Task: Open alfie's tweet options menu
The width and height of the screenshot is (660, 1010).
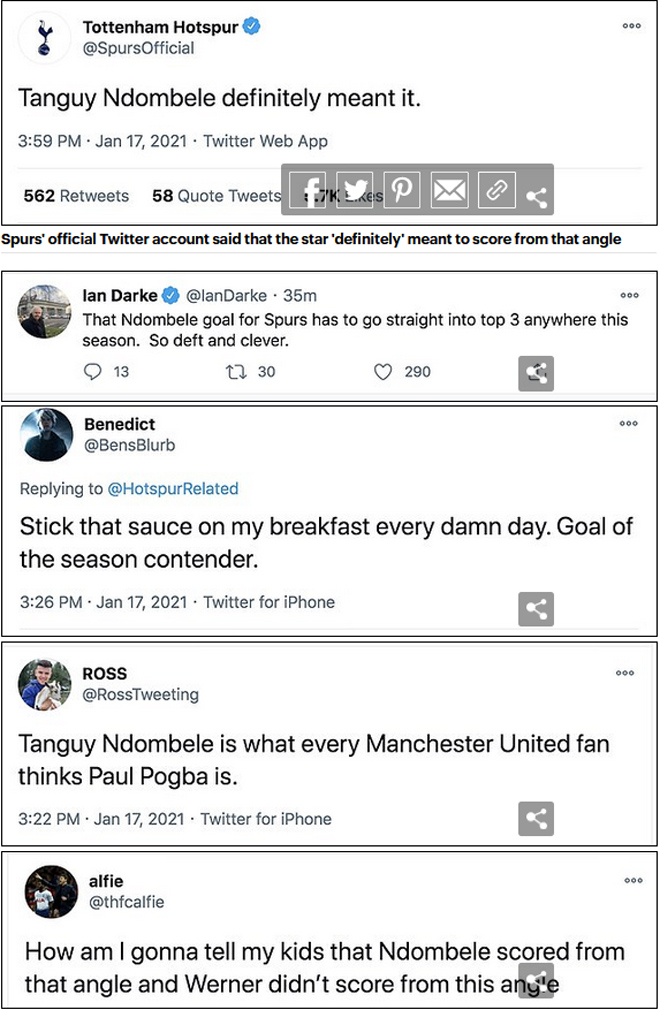Action: pyautogui.click(x=633, y=881)
